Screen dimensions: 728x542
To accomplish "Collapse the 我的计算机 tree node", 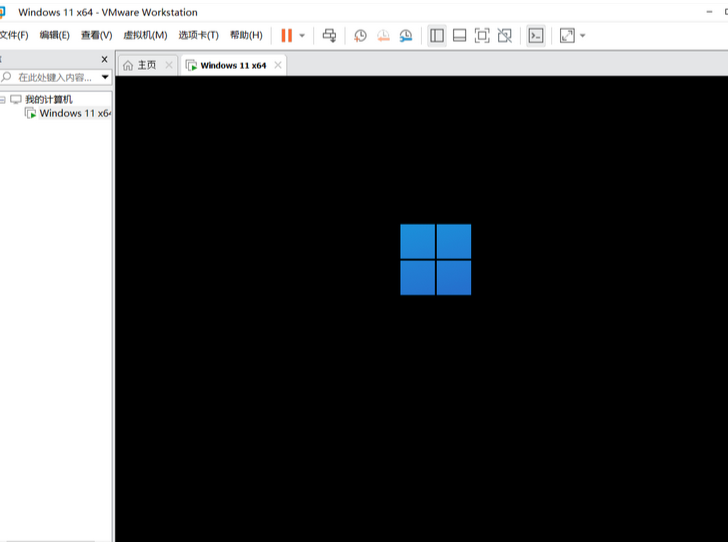I will (3, 99).
